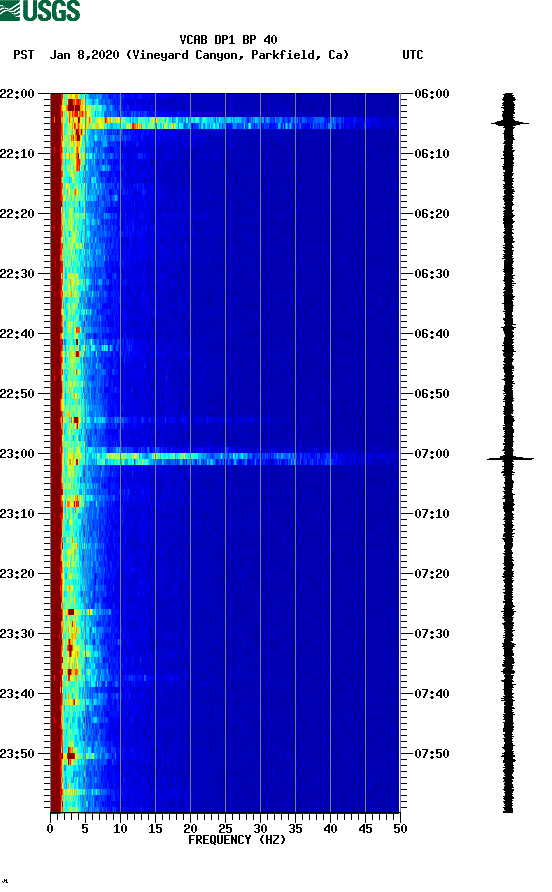Click the '07:10' UTC time label
The width and height of the screenshot is (552, 892).
point(432,514)
